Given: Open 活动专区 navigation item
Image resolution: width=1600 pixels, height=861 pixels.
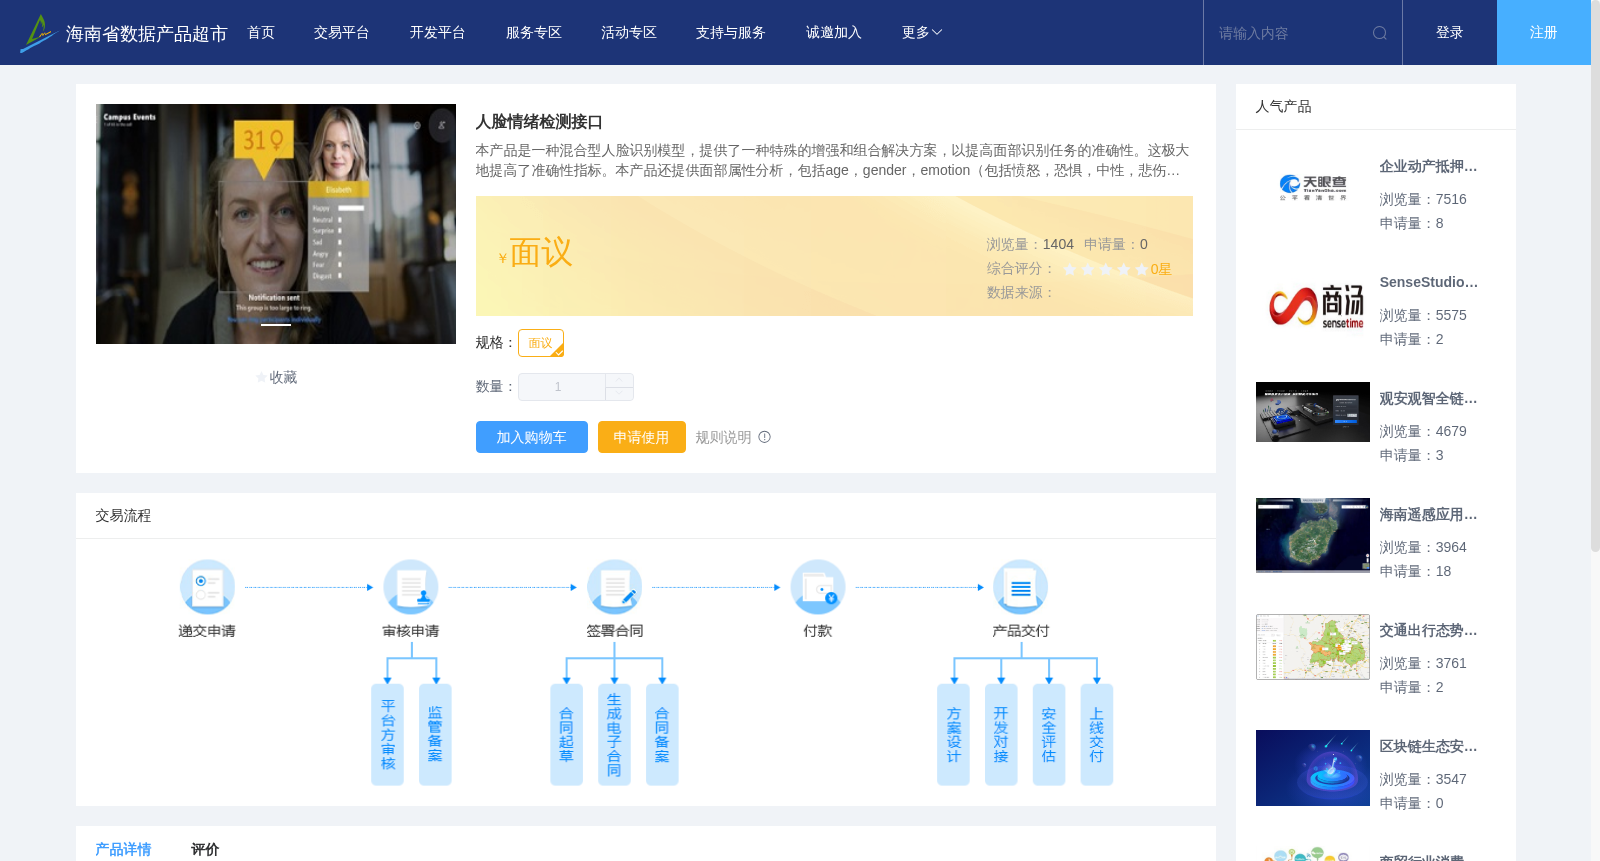Looking at the screenshot, I should click(629, 33).
